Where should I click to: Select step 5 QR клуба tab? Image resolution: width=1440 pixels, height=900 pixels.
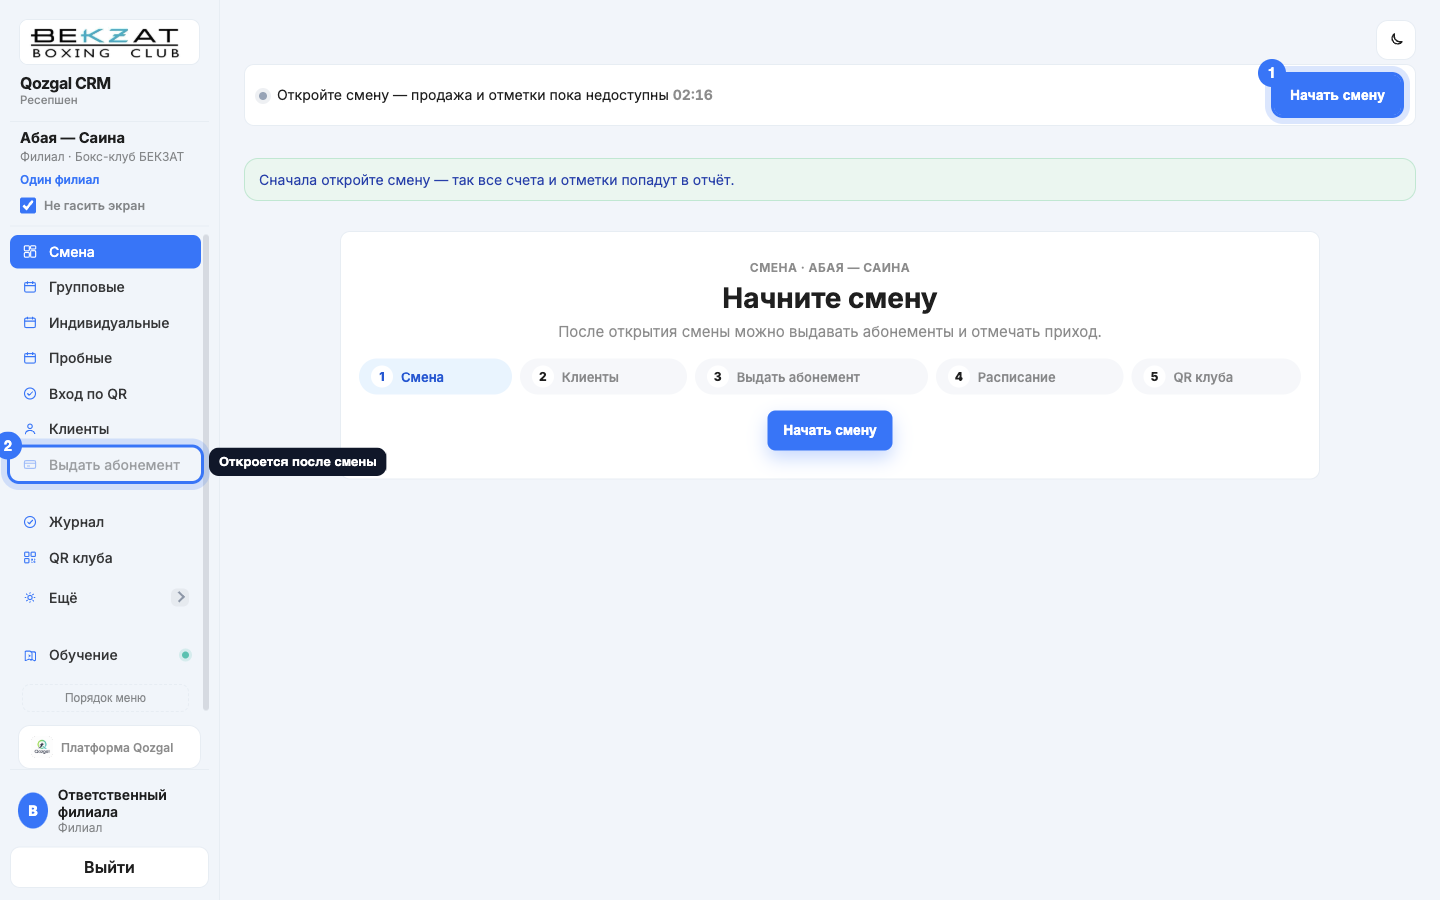(1216, 377)
